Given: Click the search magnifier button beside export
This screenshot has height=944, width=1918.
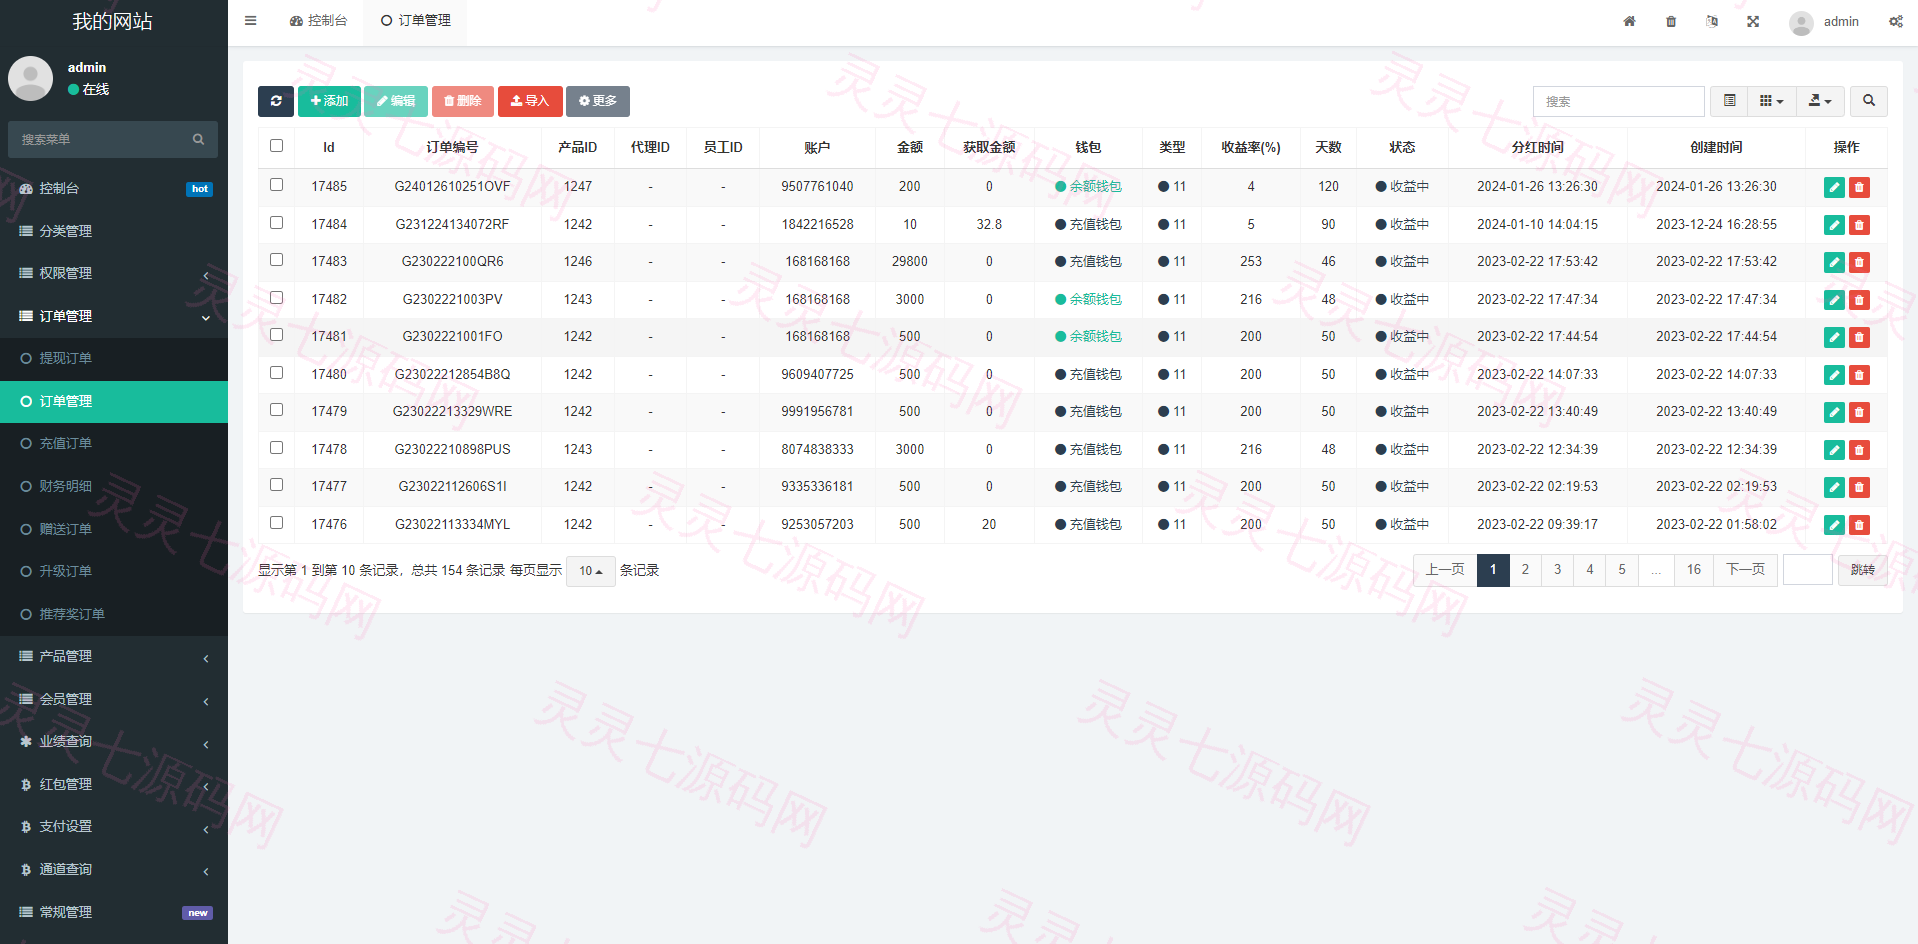Looking at the screenshot, I should click(1869, 101).
